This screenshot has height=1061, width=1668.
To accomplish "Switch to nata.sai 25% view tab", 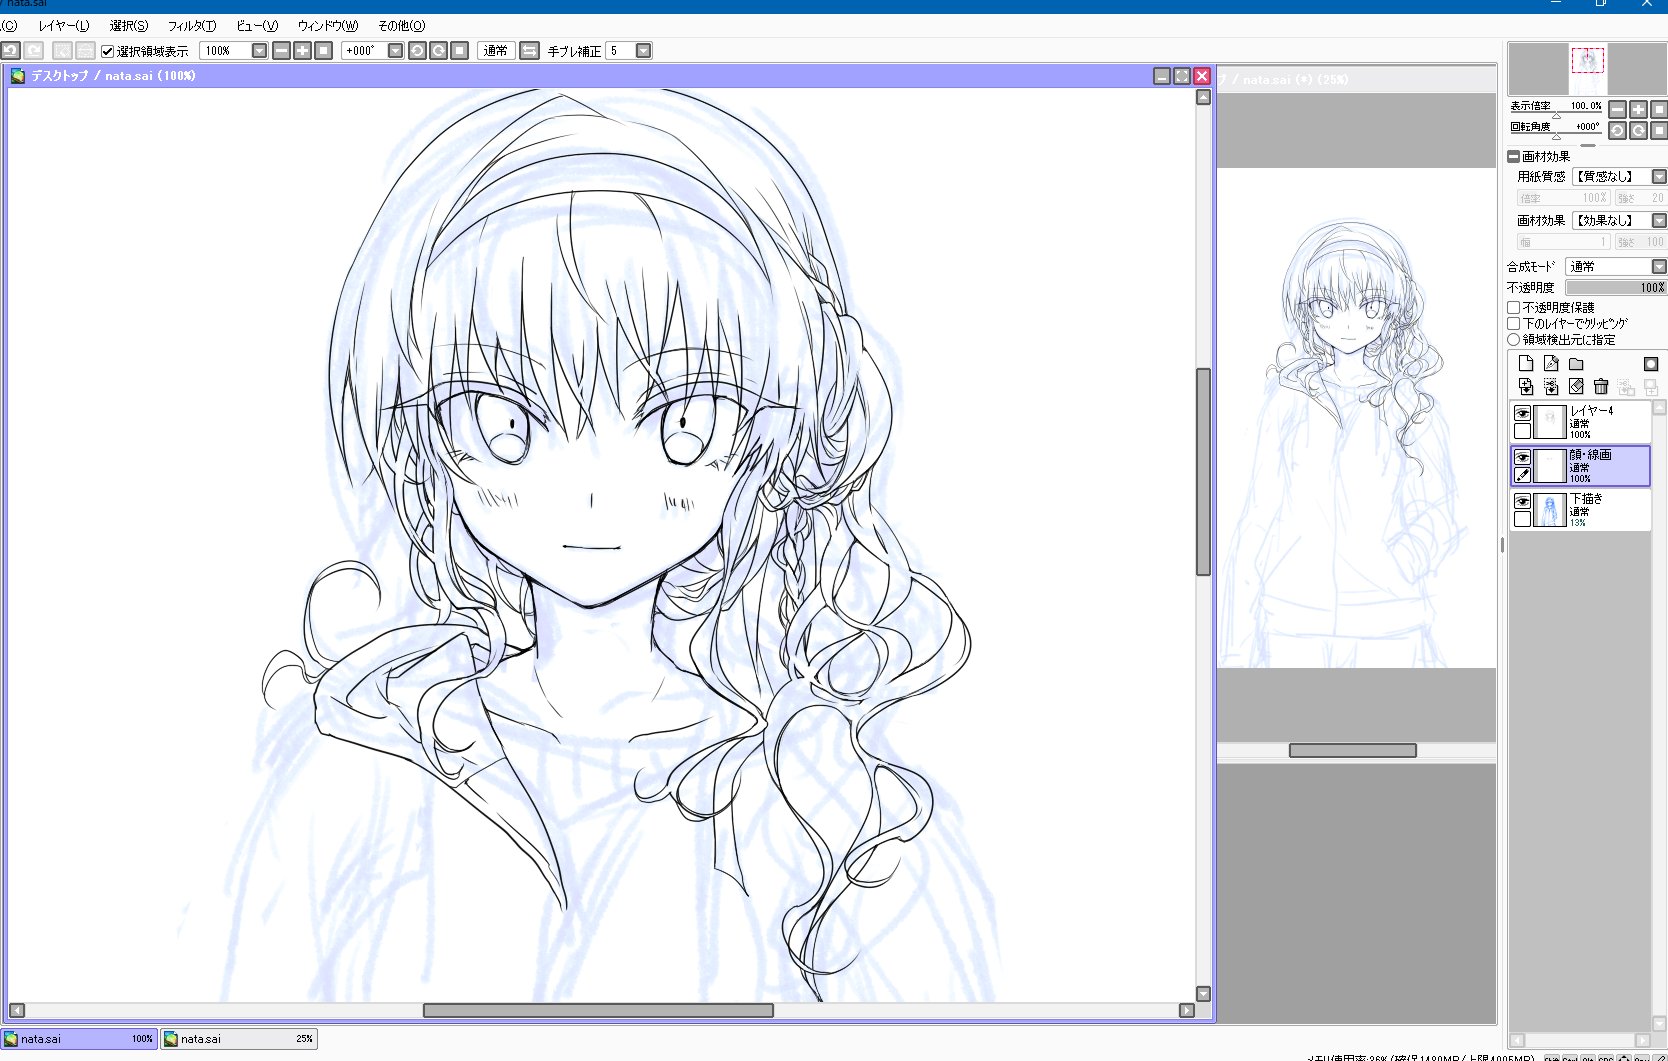I will tap(239, 1039).
